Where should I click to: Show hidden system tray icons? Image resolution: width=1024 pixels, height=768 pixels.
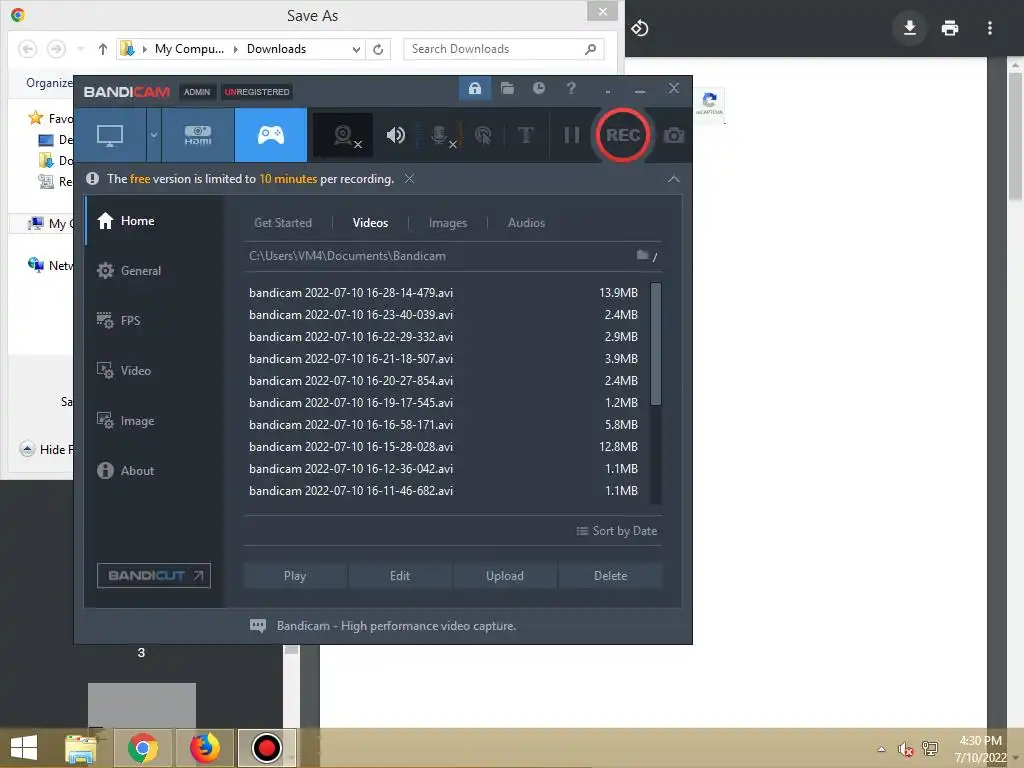click(x=882, y=749)
